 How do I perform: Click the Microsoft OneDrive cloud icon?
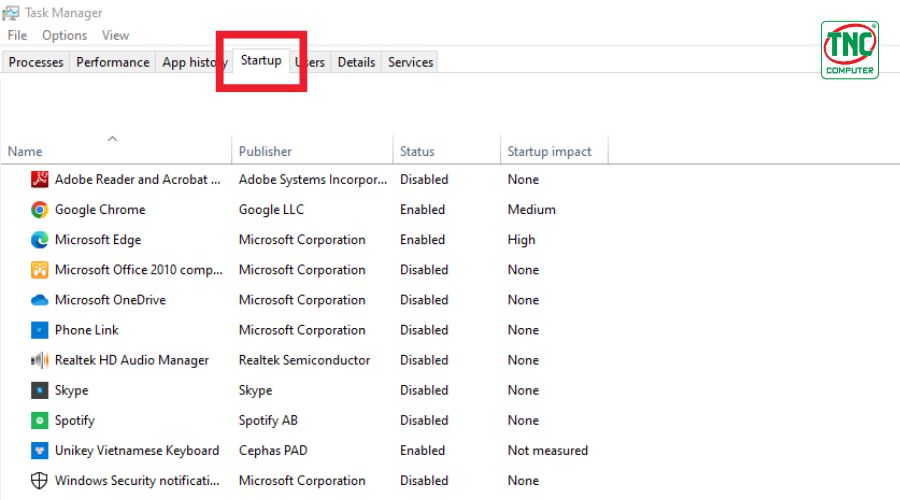39,300
